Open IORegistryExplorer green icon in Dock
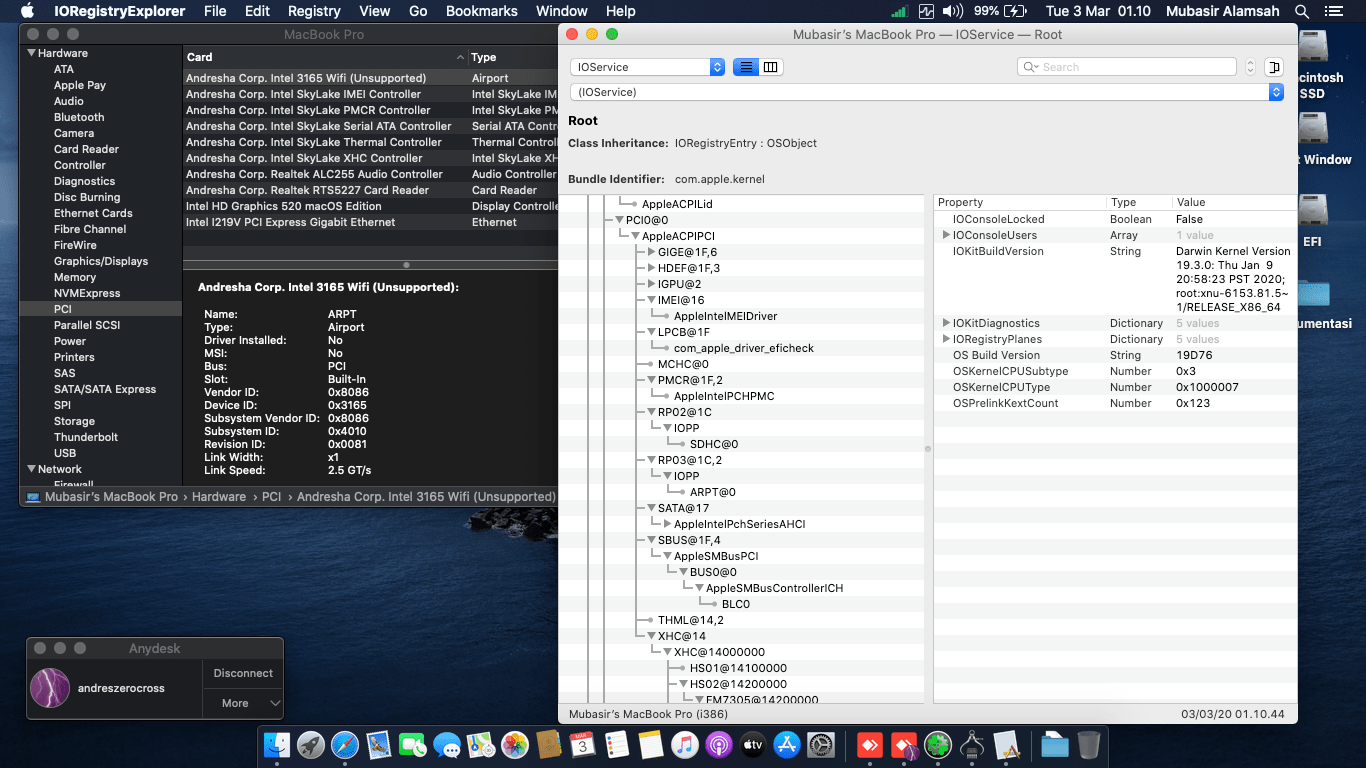The height and width of the screenshot is (768, 1366). 937,744
